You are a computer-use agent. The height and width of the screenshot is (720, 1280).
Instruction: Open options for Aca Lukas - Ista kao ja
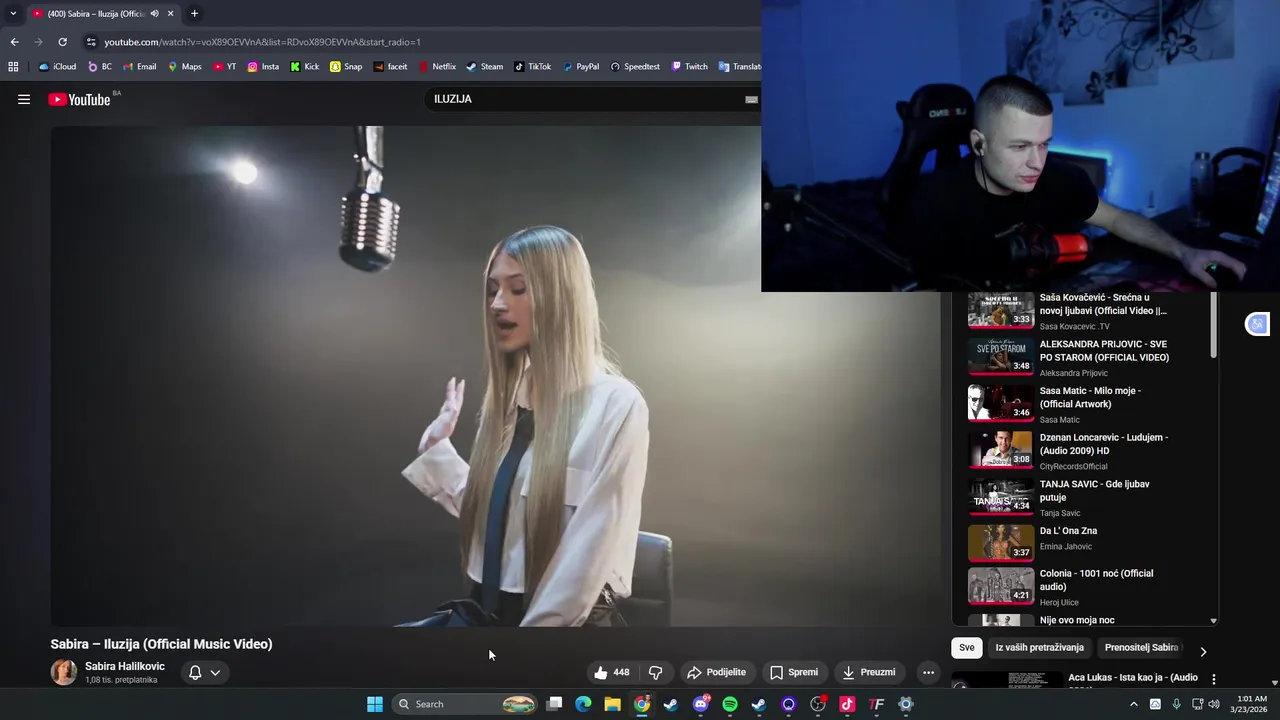pos(1214,679)
